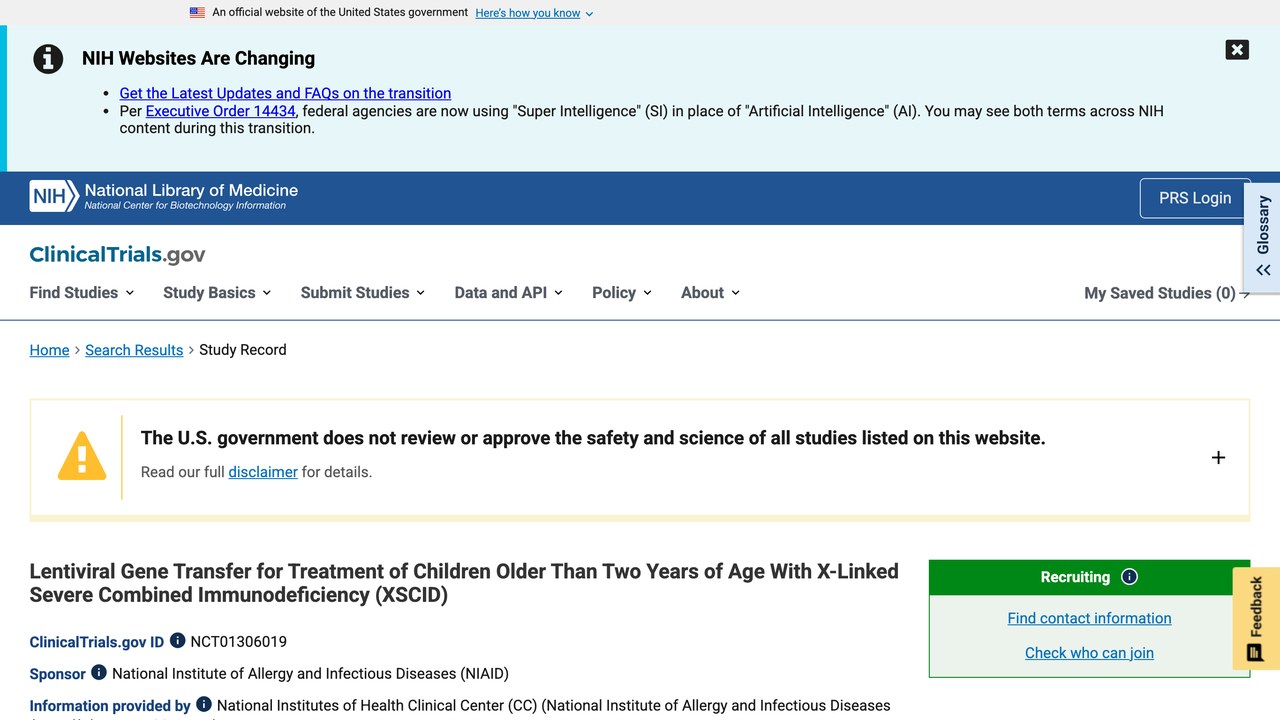Expand the Policy dropdown menu
1280x720 pixels.
tap(622, 293)
